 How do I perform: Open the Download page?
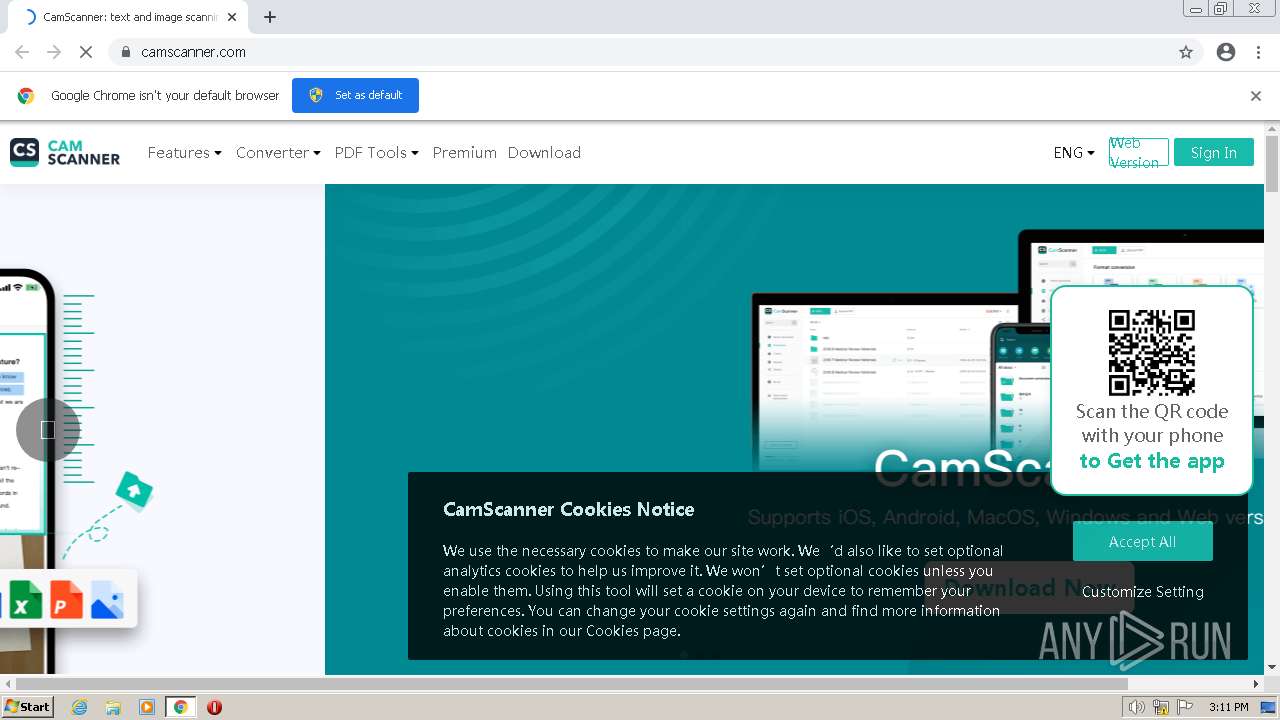coord(544,152)
